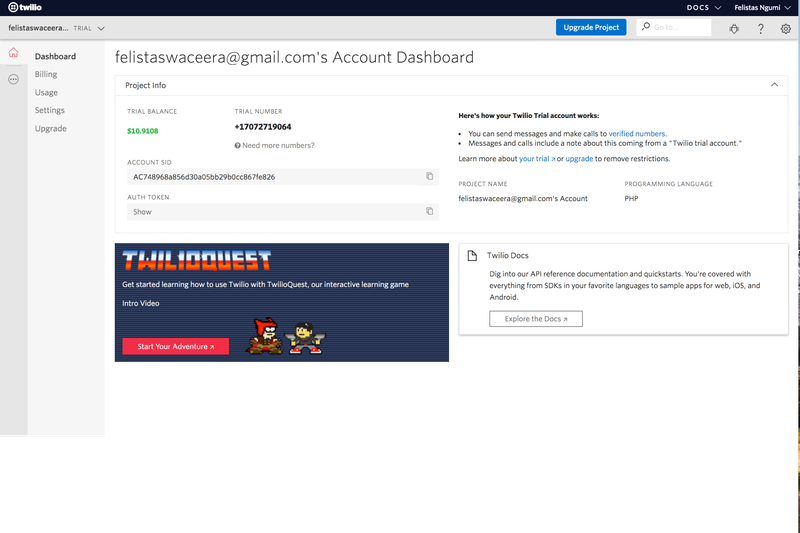This screenshot has width=800, height=533.
Task: Open the home dashboard sidebar icon
Action: pyautogui.click(x=13, y=54)
